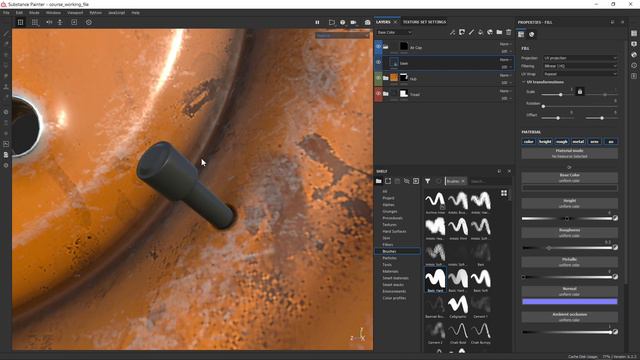640x360 pixels.
Task: Select the Paint brush tool in left toolbar
Action: (x=6, y=33)
